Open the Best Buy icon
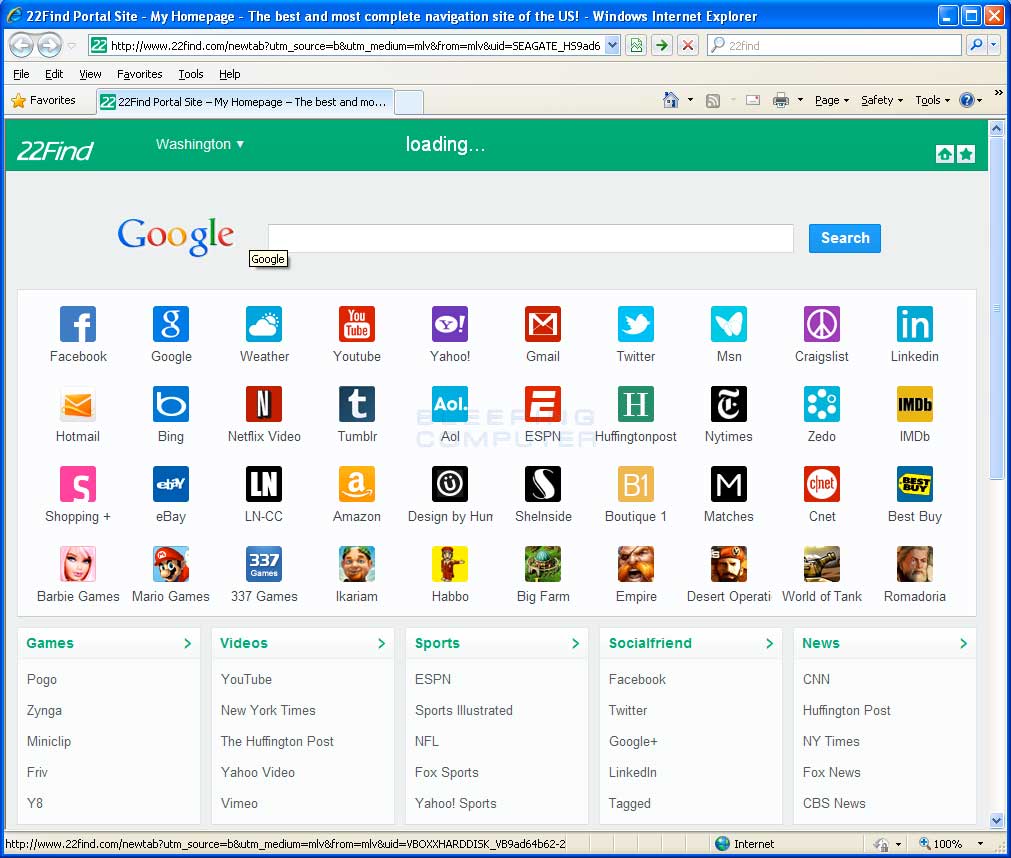The height and width of the screenshot is (858, 1011). (x=914, y=483)
